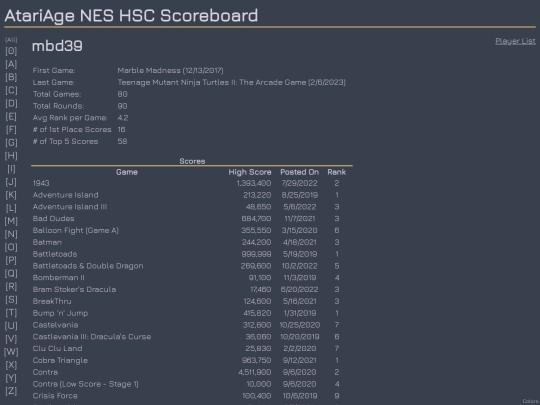Filter games by letter [D]
Screen dimensions: 540x405
[11, 103]
